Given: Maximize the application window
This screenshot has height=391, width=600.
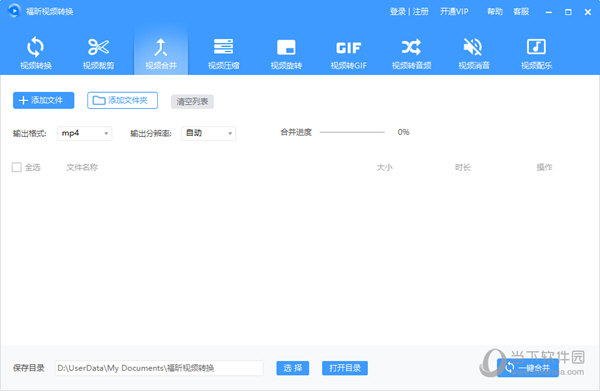Looking at the screenshot, I should coord(568,12).
